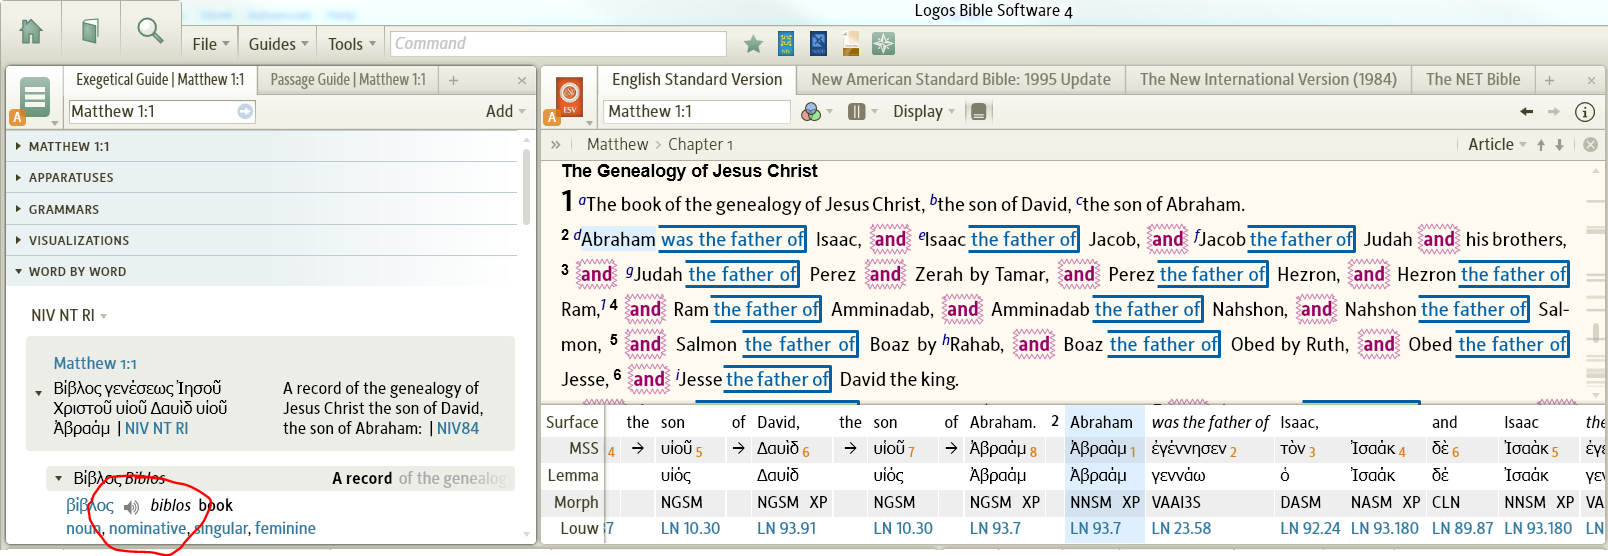Open the NASB shortcut in the toolbar
1608x556 pixels.
pos(818,44)
